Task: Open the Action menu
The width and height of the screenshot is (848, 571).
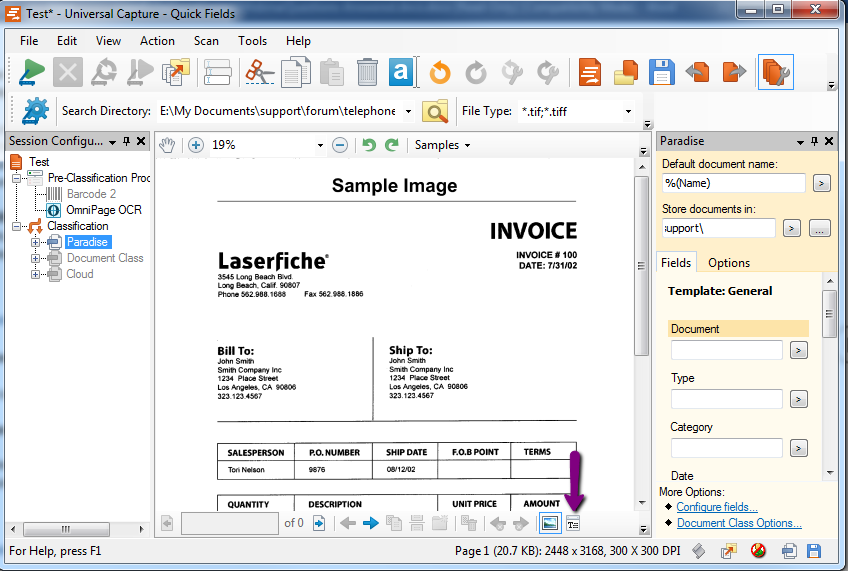Action: click(157, 41)
